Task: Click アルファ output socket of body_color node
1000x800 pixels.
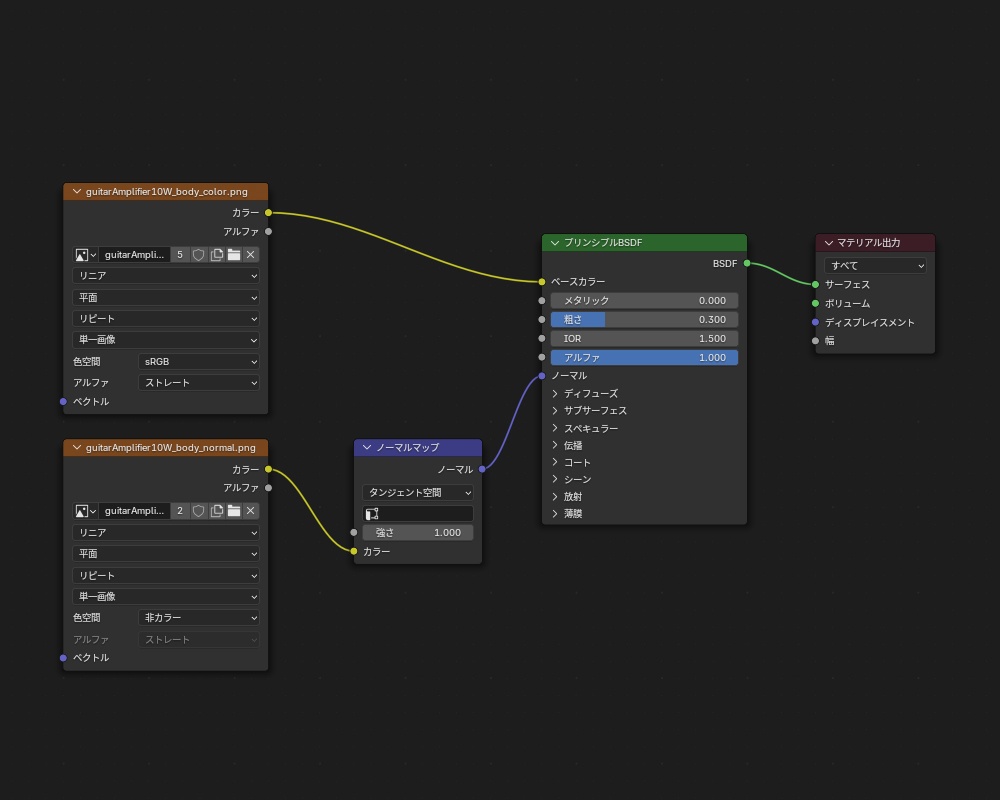Action: click(x=268, y=232)
